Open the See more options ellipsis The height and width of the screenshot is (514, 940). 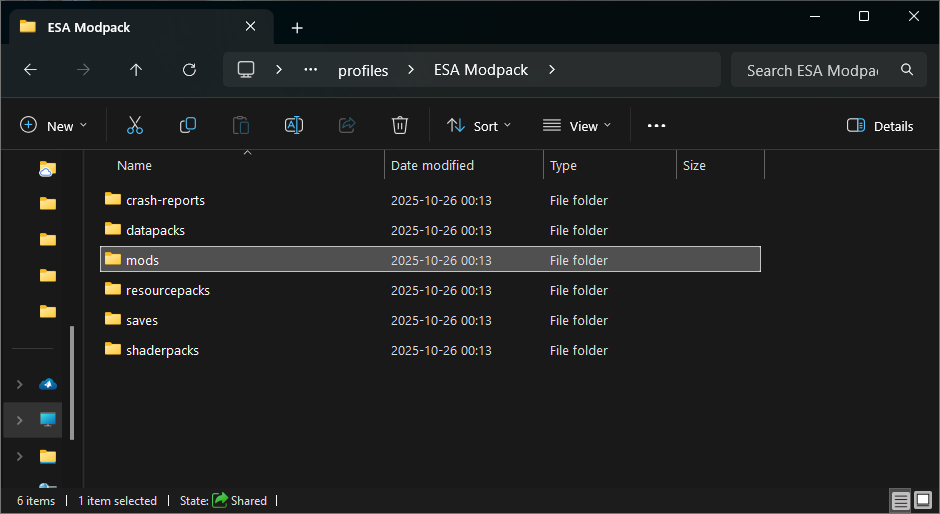[x=656, y=126]
